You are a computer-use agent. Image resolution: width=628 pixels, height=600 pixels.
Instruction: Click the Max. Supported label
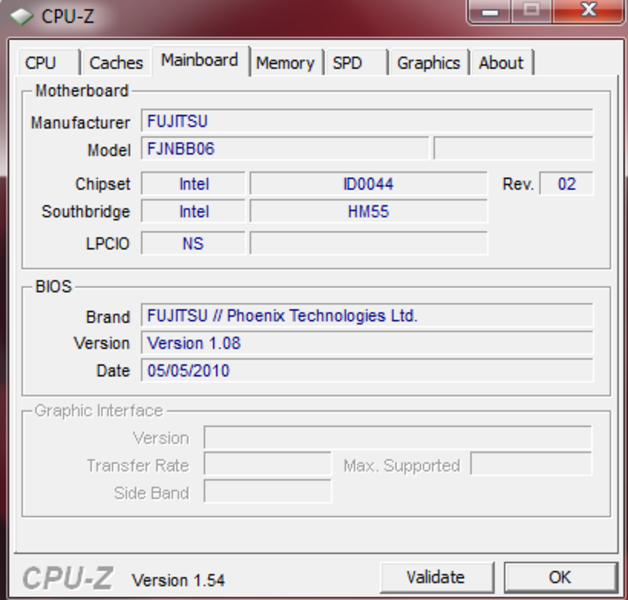(x=402, y=465)
